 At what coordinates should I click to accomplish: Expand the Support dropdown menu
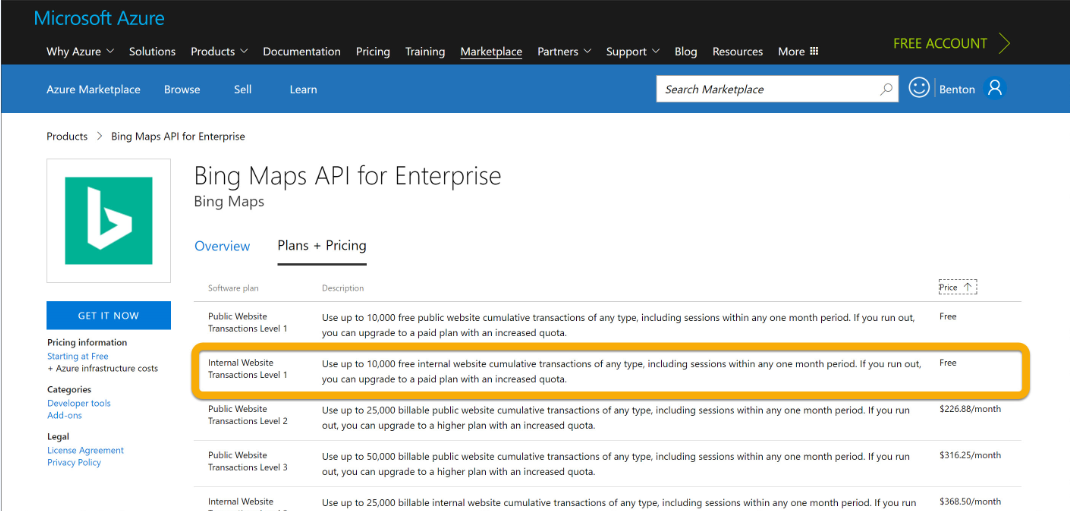tap(633, 52)
